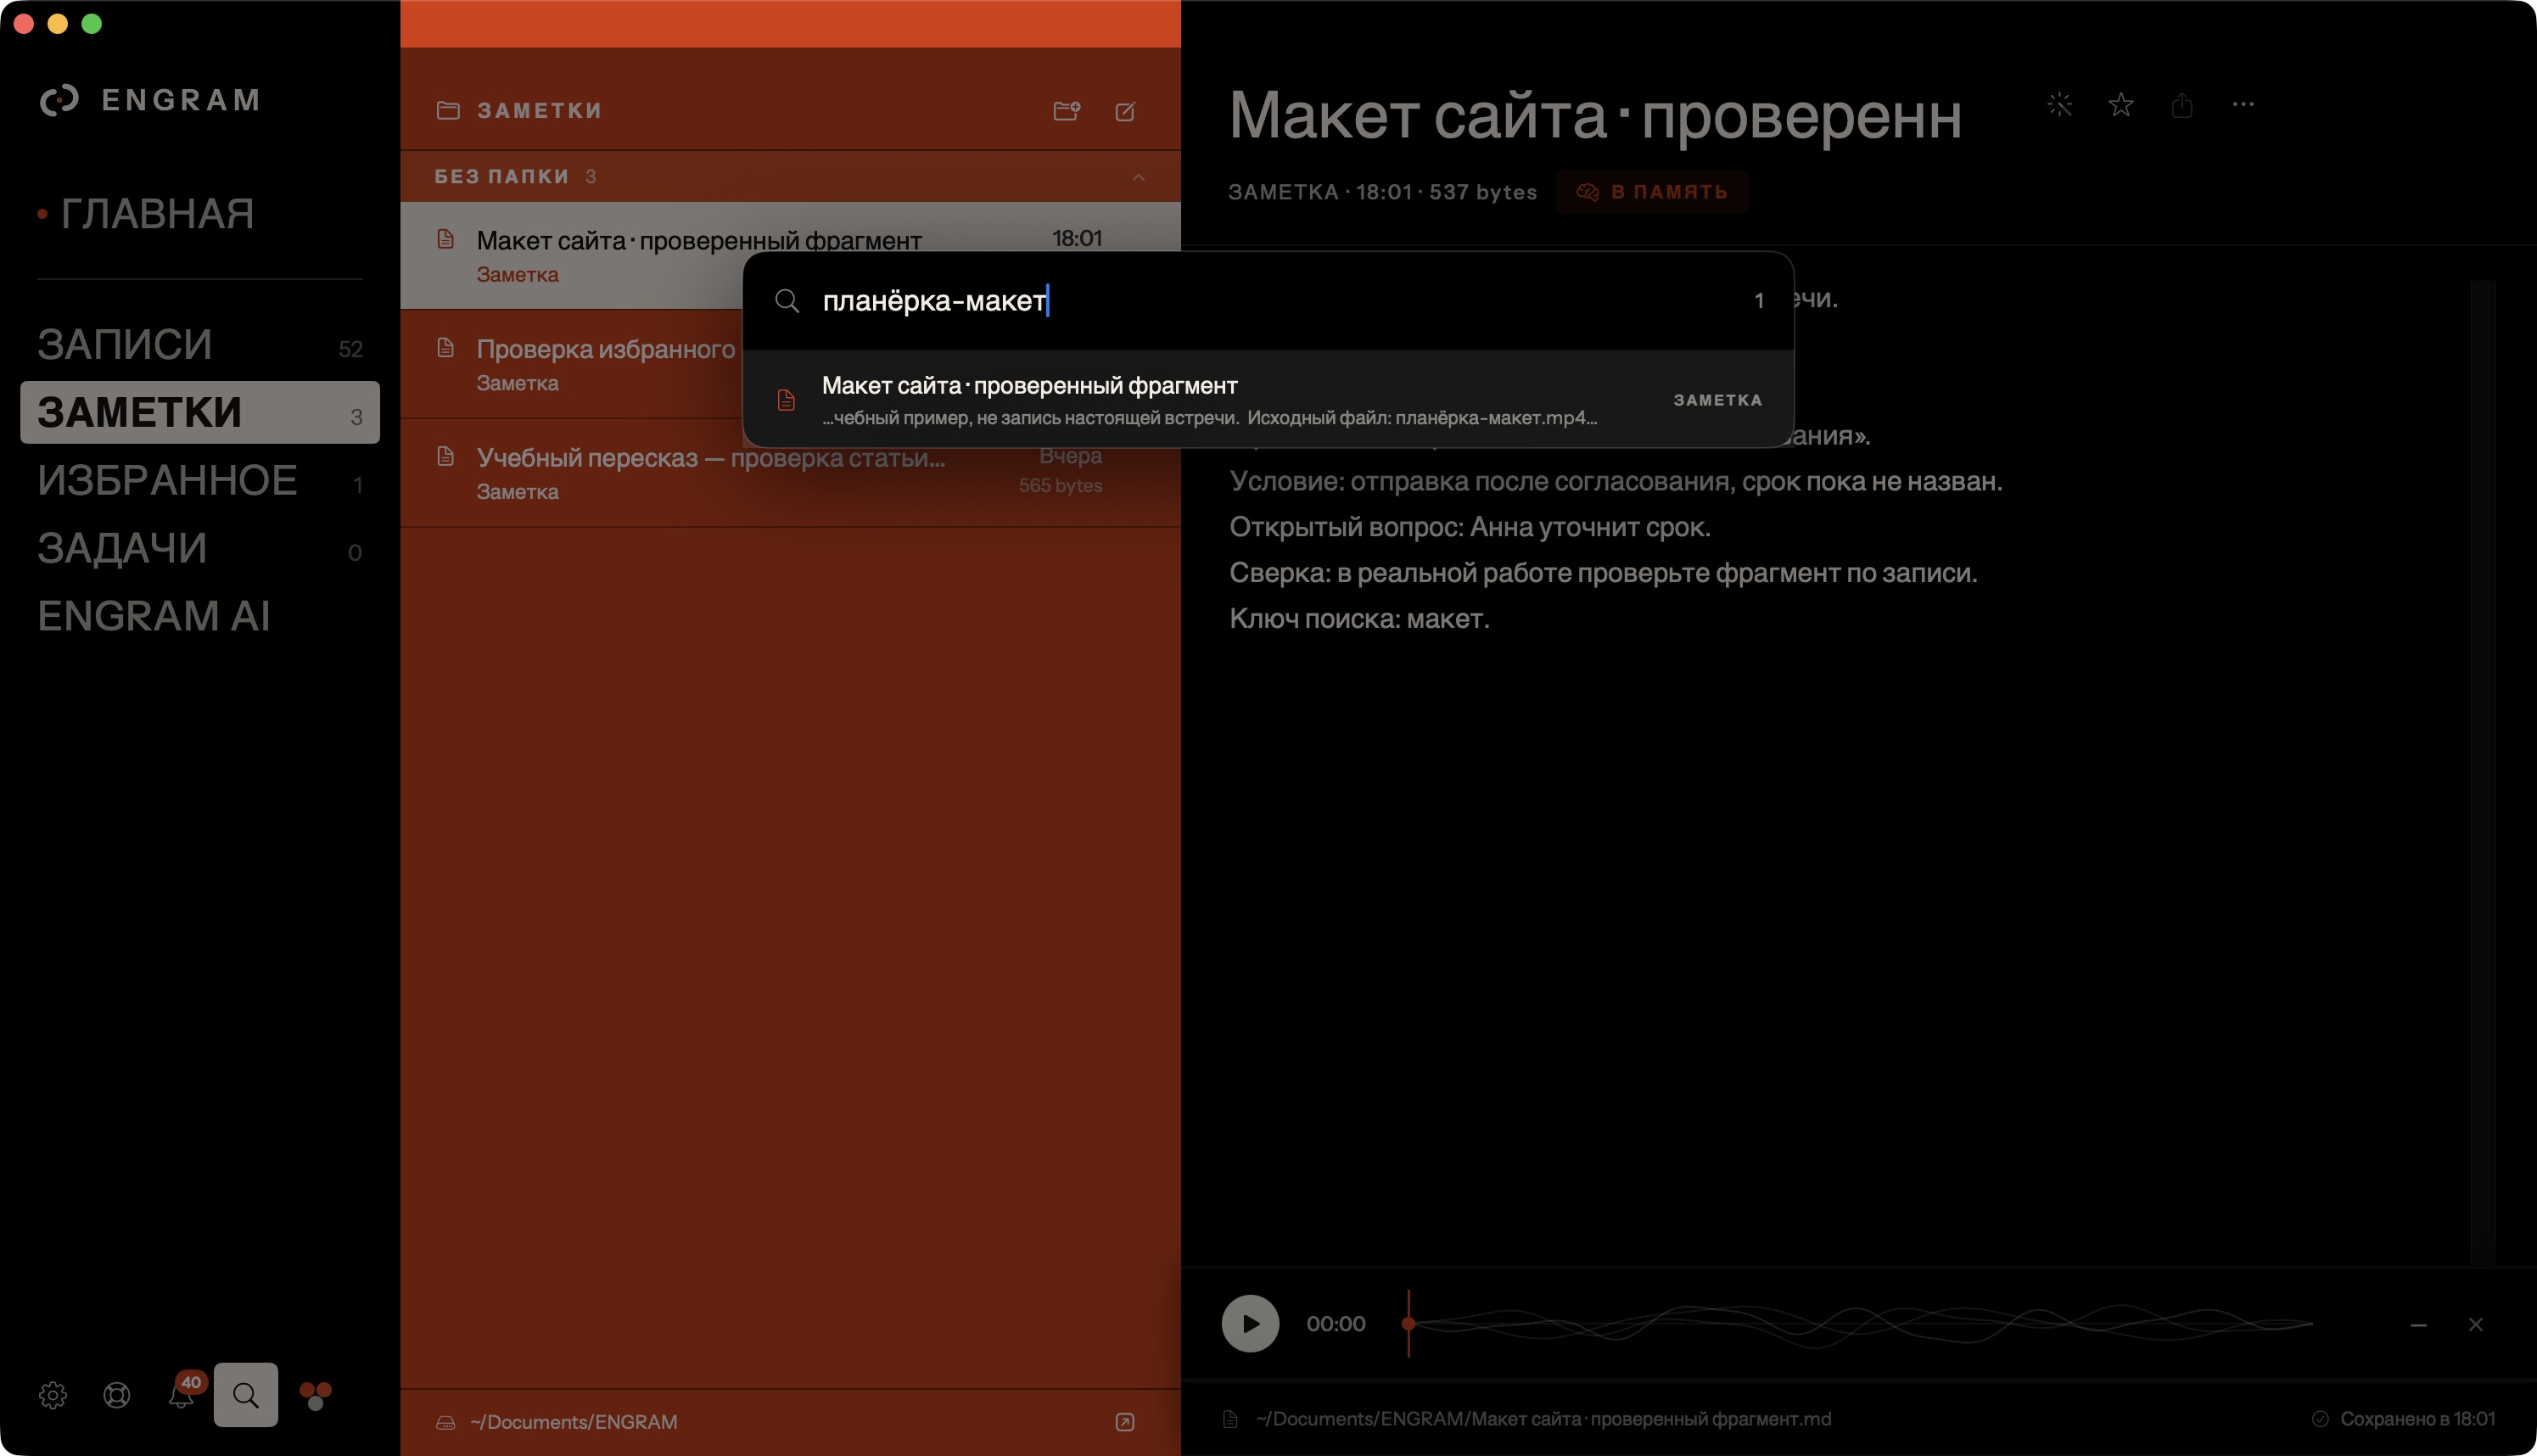Screen dimensions: 2537x1456
Task: Click the sparkle AI icon in note header
Action: (x=2059, y=104)
